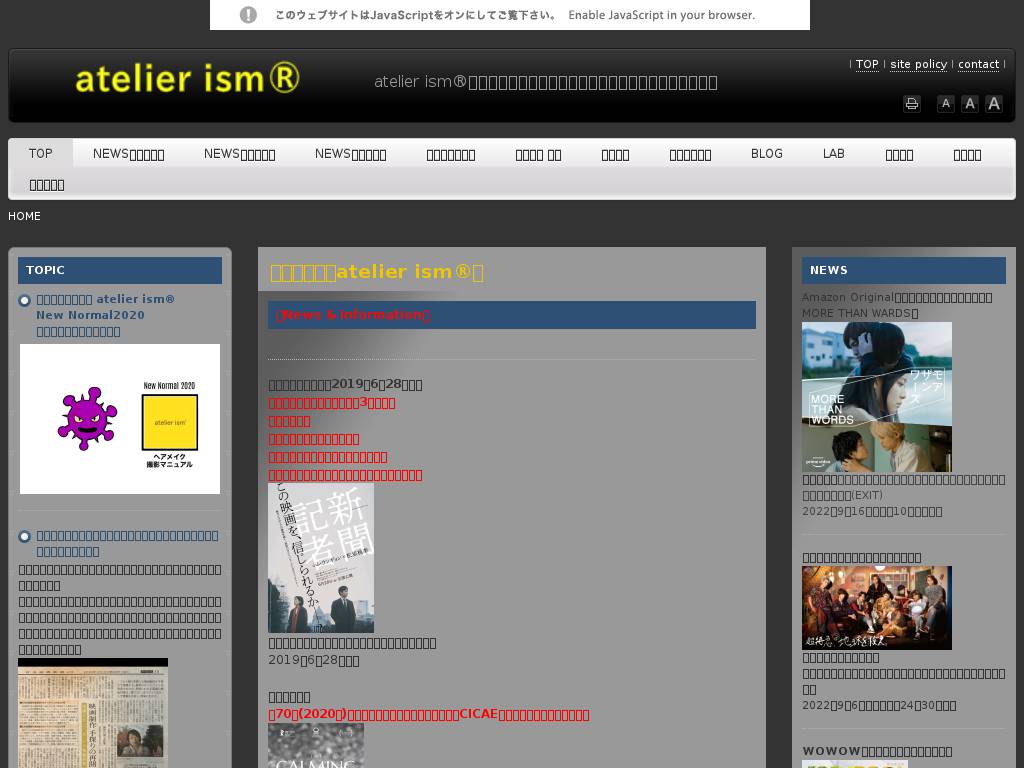Select the small font size icon

pyautogui.click(x=945, y=104)
